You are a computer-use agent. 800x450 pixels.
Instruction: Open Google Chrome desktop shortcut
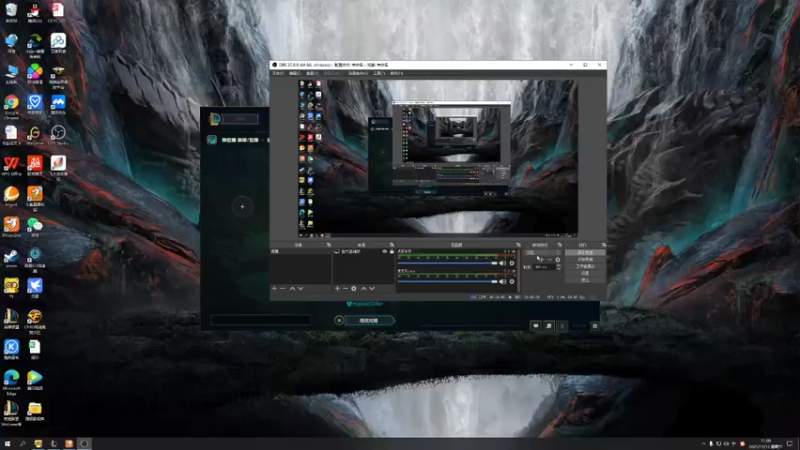(11, 106)
